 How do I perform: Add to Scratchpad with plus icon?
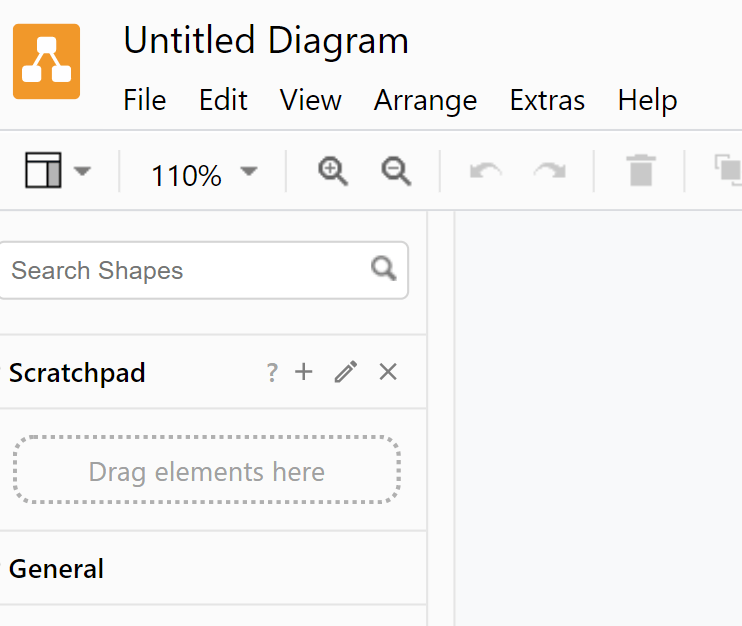304,372
